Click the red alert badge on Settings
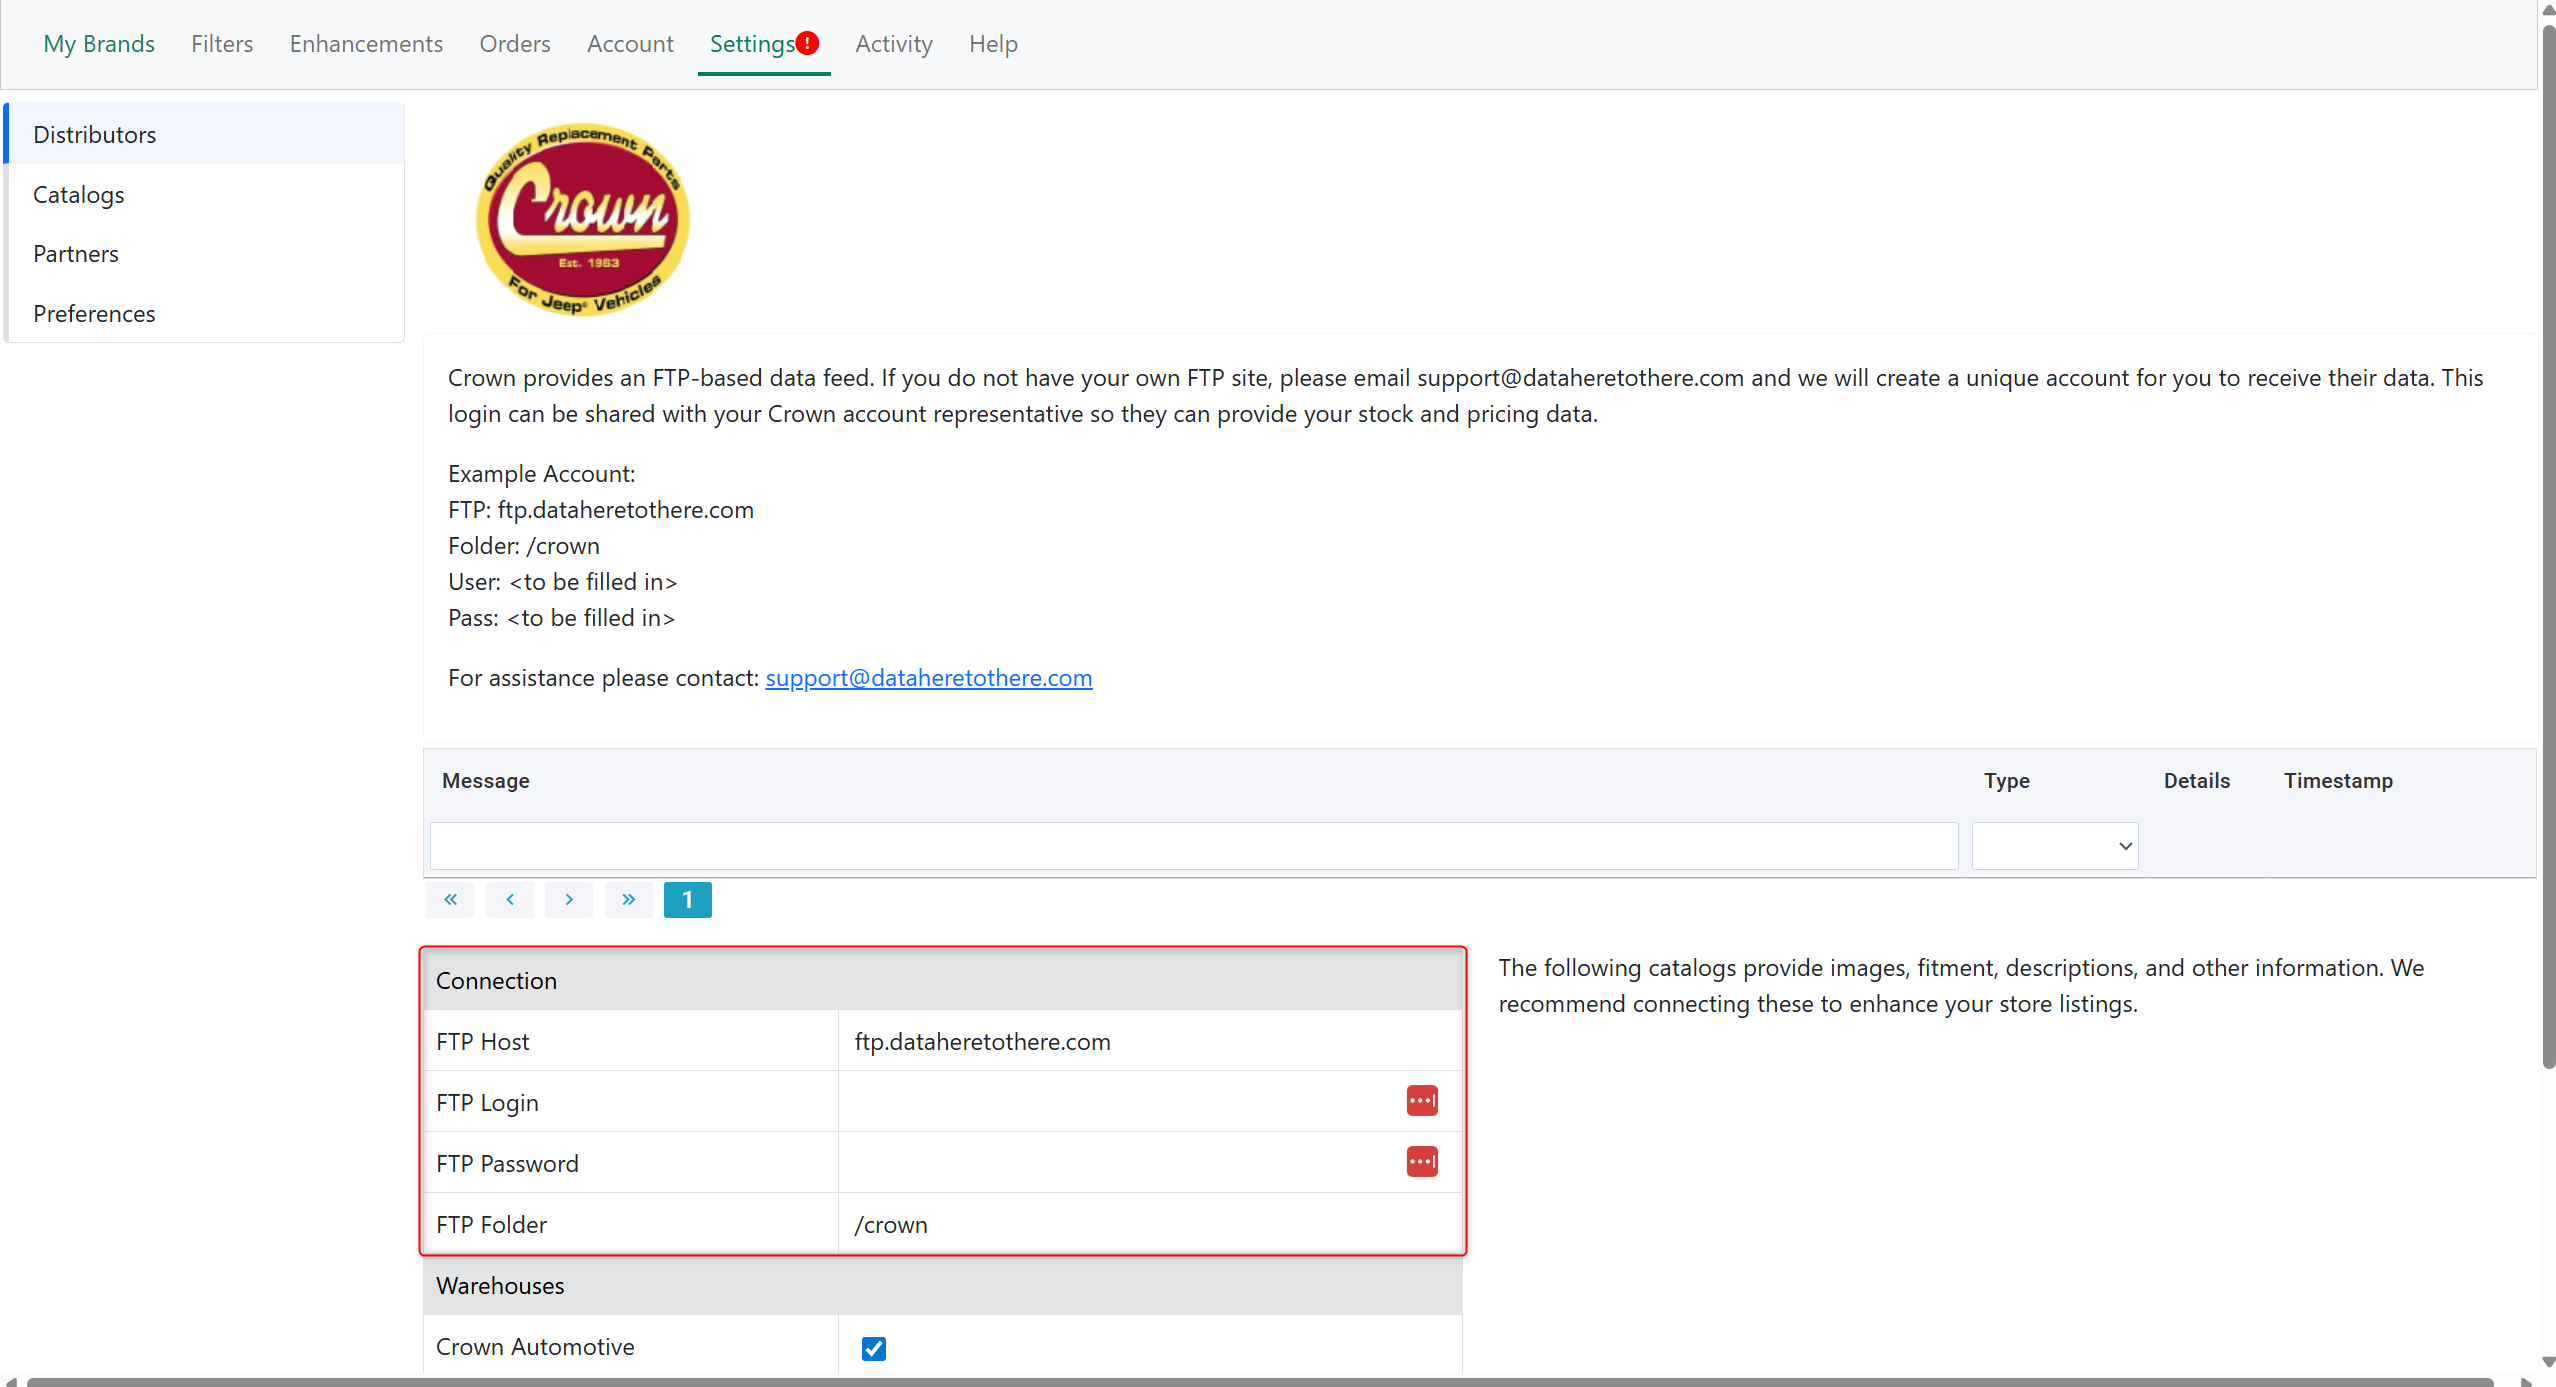Image resolution: width=2556 pixels, height=1387 pixels. pos(807,43)
